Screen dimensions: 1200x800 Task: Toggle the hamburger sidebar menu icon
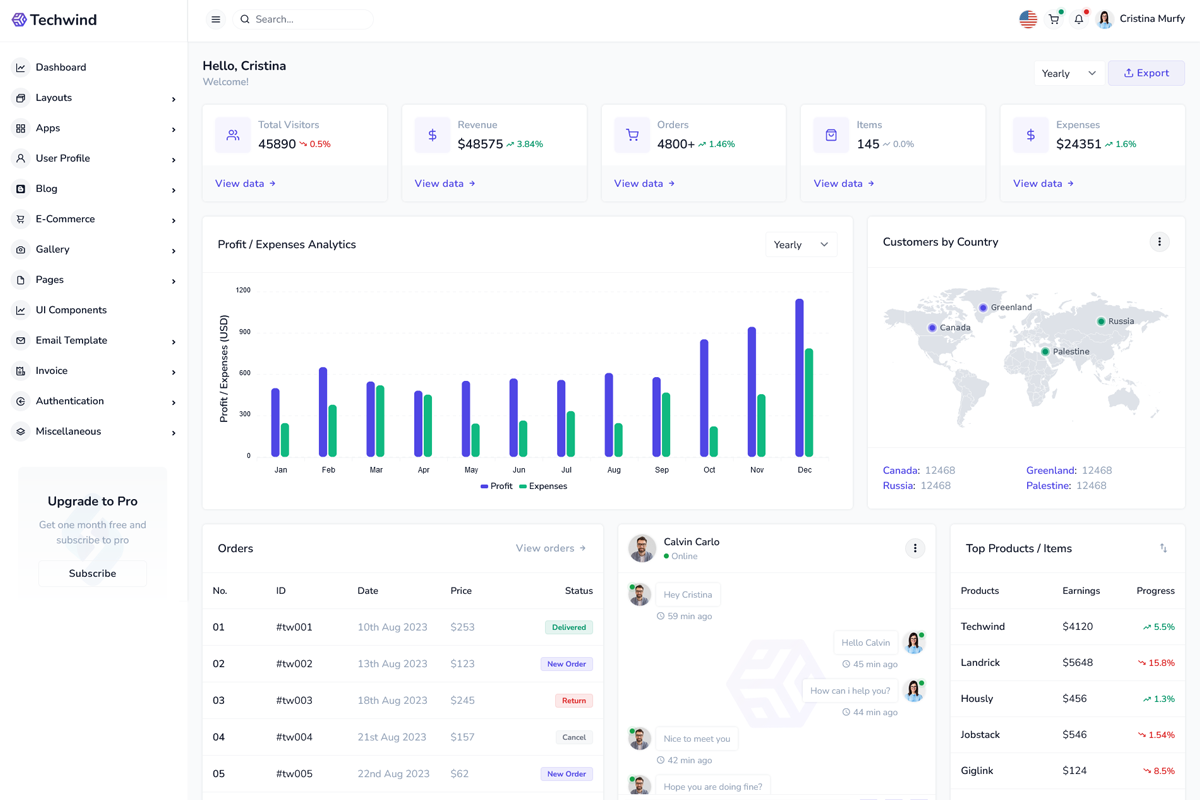[215, 19]
